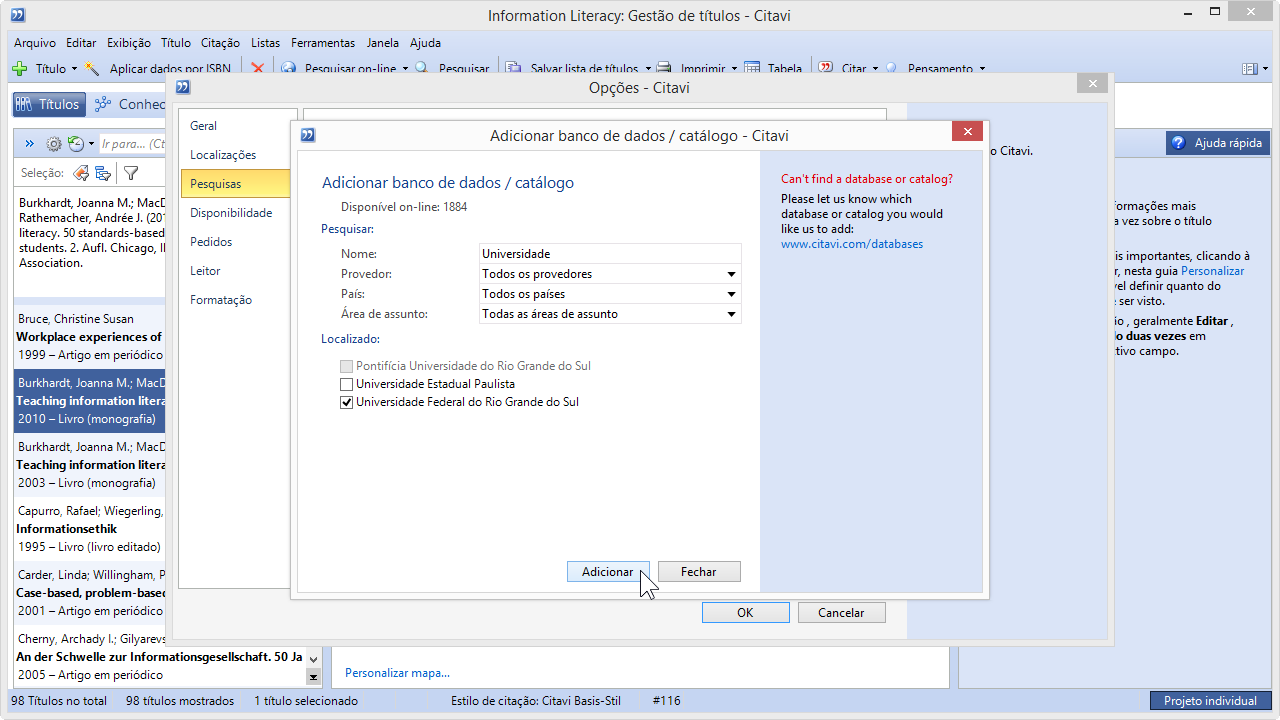Click the Citavi icon in Opções title bar
1280x720 pixels.
tap(183, 87)
